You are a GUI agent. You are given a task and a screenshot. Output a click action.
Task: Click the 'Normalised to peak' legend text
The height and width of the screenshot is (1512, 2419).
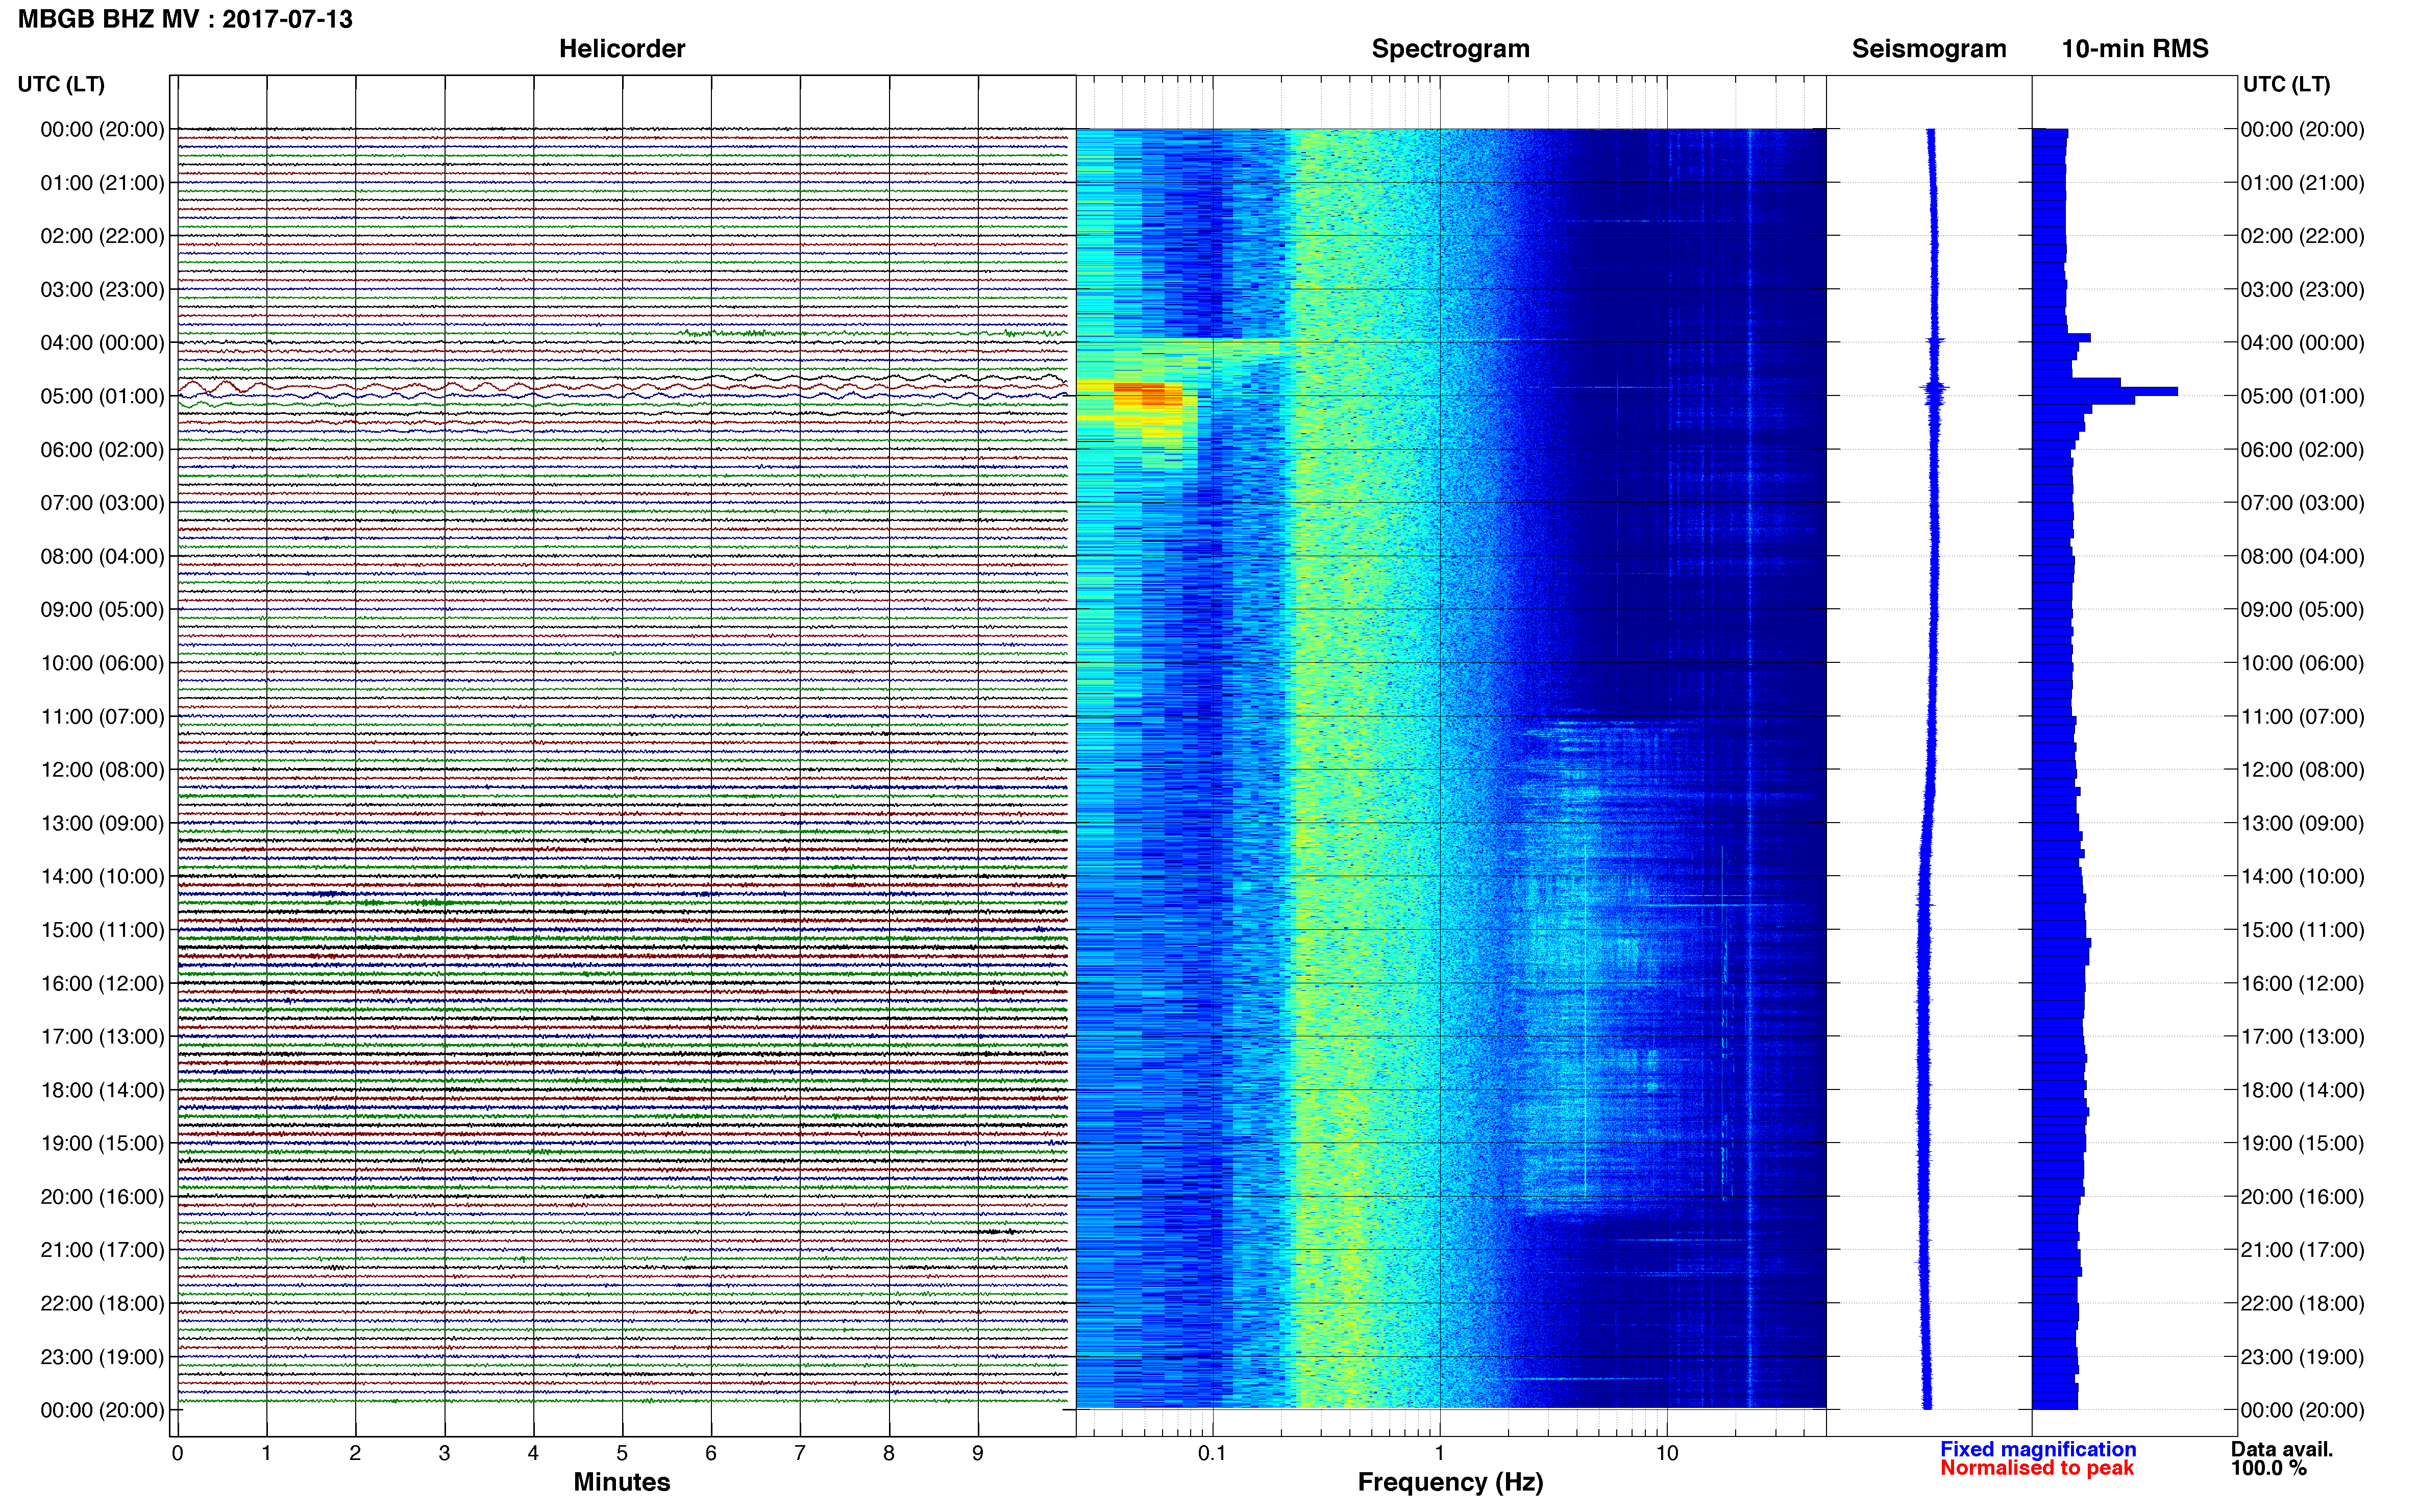(x=2037, y=1468)
